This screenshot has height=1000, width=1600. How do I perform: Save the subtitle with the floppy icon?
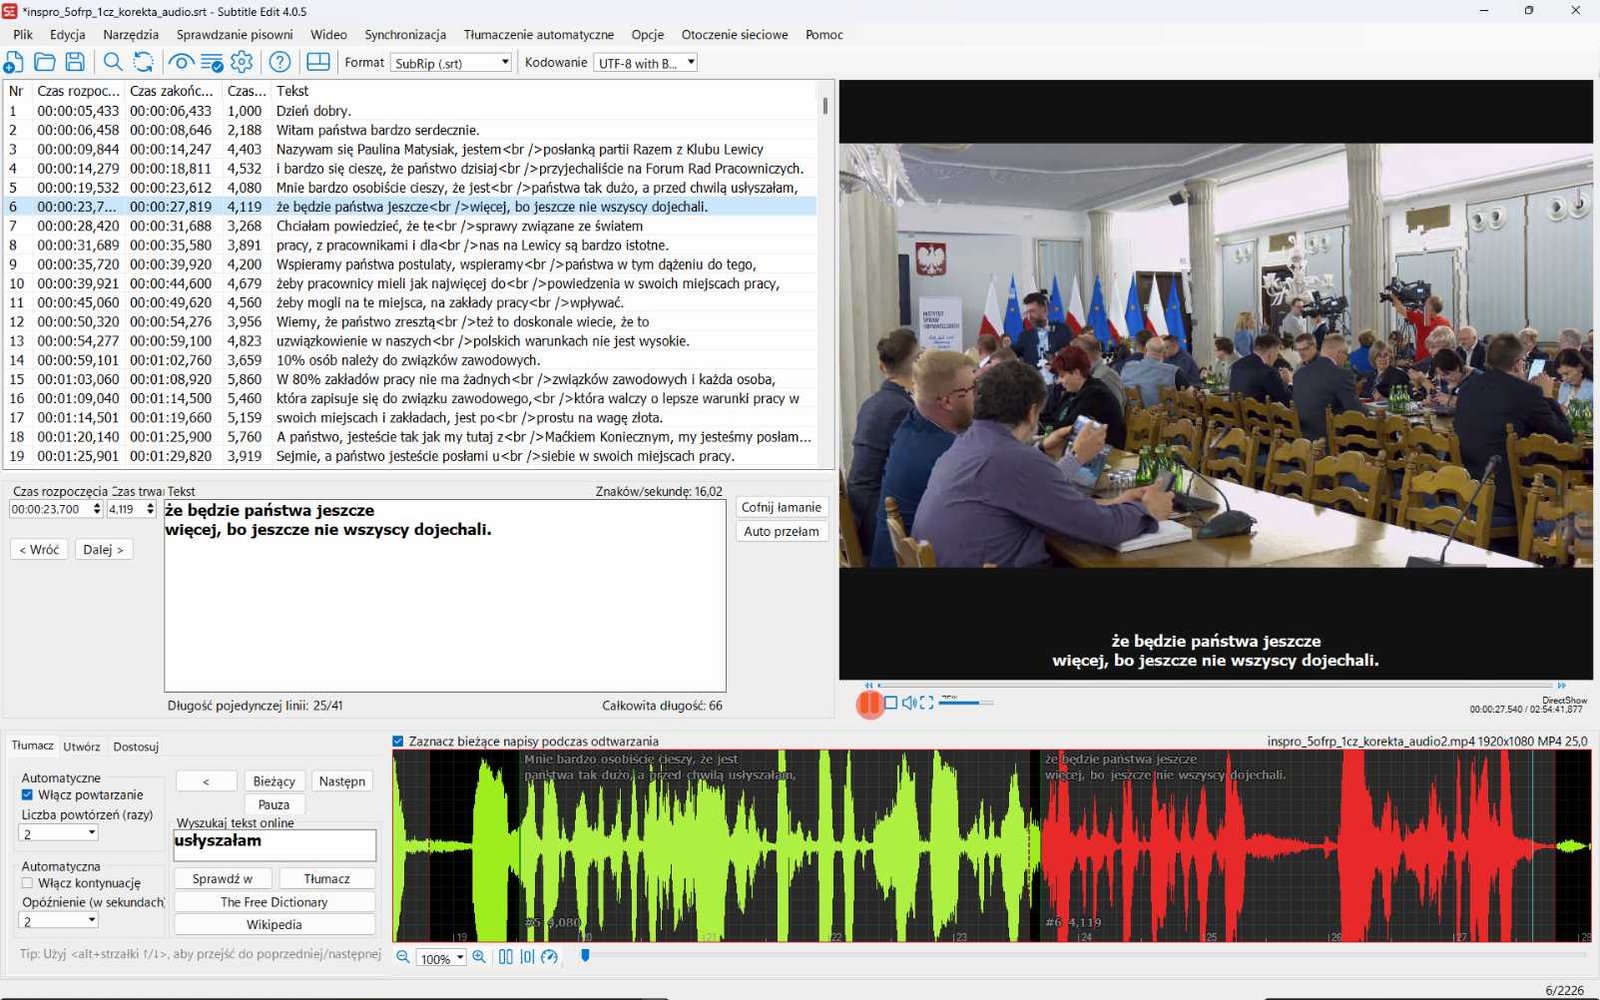(x=75, y=62)
